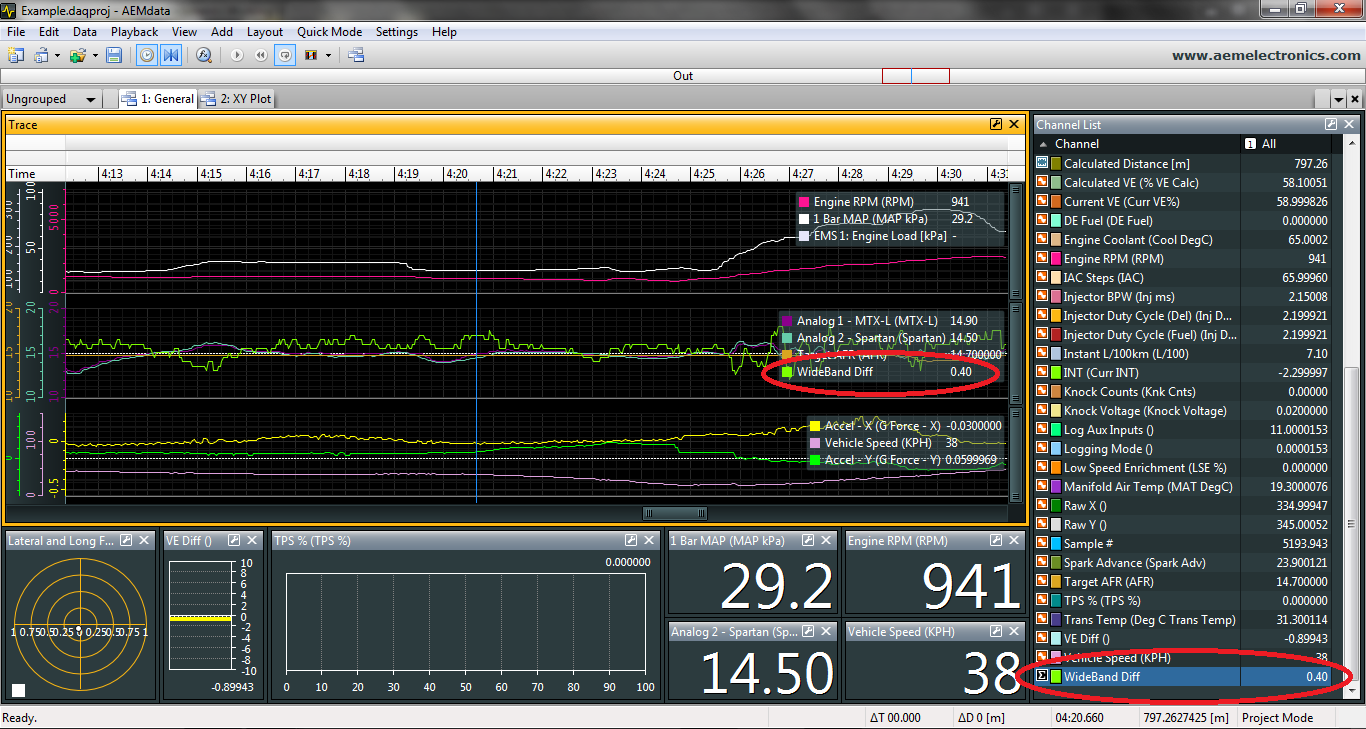Open the Playback menu
Viewport: 1366px width, 729px height.
pyautogui.click(x=134, y=32)
